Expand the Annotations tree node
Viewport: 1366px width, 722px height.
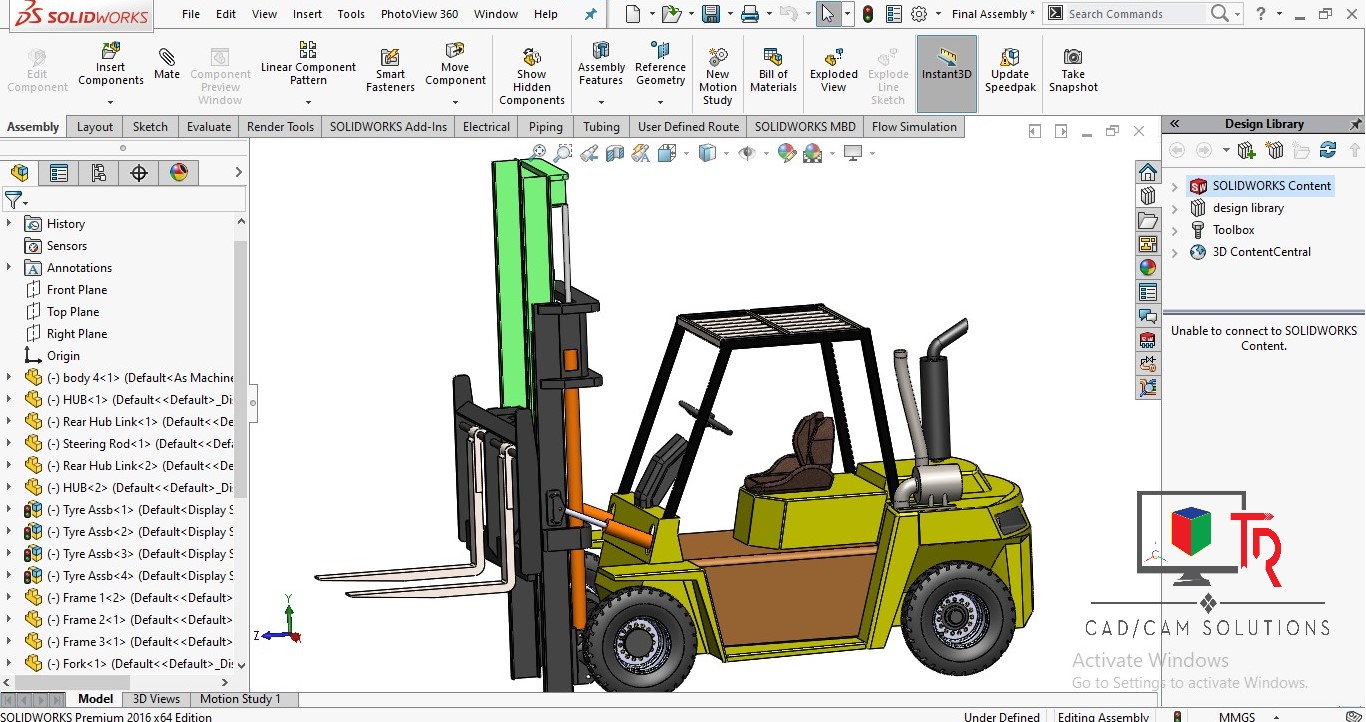pyautogui.click(x=9, y=268)
